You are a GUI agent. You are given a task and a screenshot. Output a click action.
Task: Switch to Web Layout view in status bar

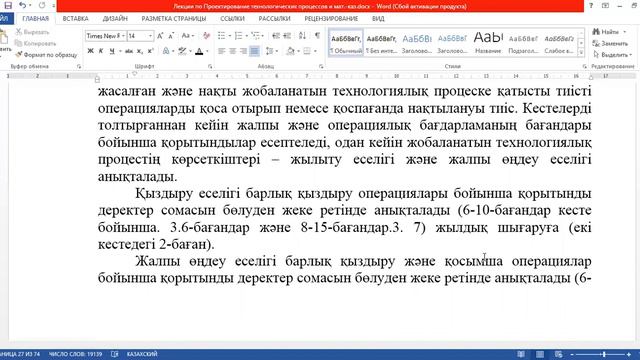(x=558, y=354)
